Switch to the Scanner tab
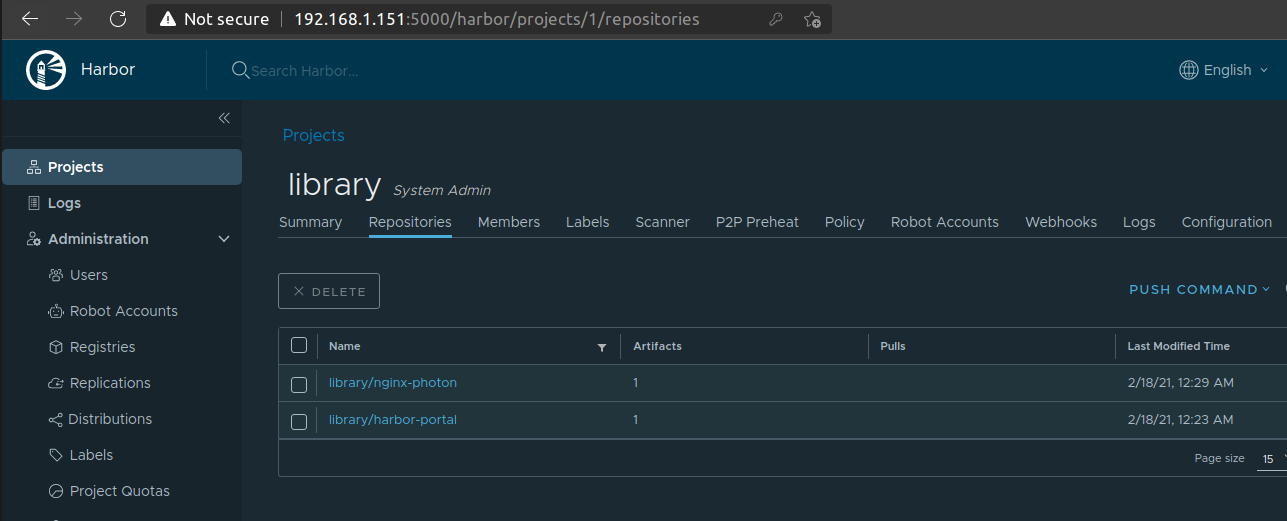 pyautogui.click(x=662, y=222)
